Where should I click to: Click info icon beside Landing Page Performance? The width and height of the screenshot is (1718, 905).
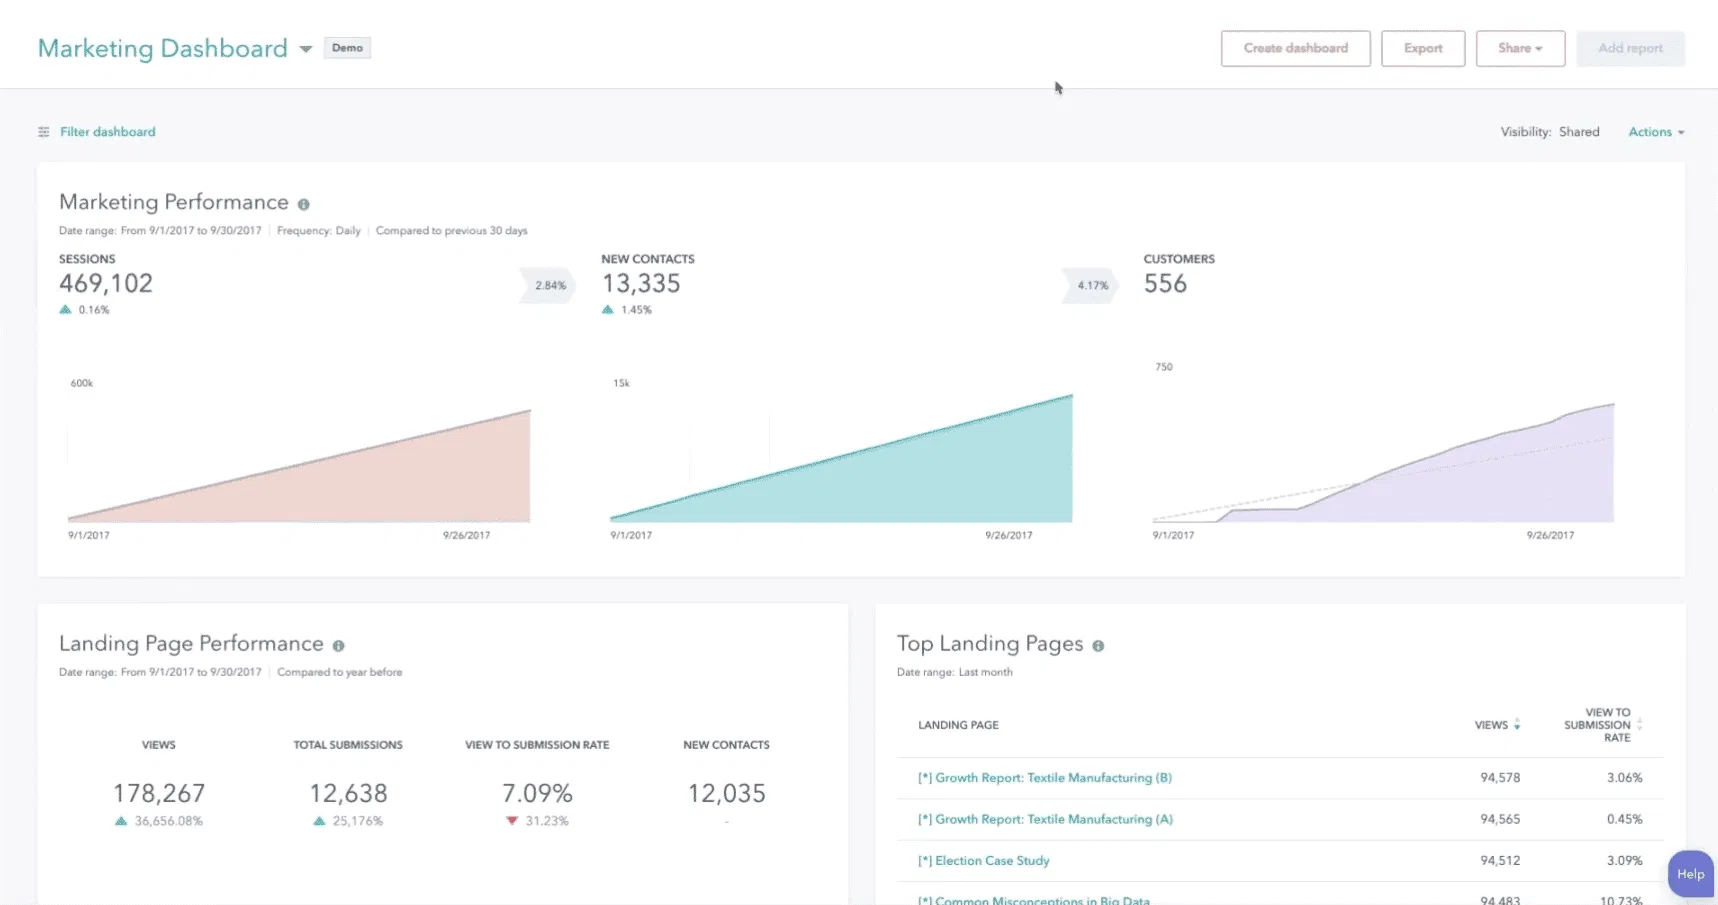(x=338, y=646)
